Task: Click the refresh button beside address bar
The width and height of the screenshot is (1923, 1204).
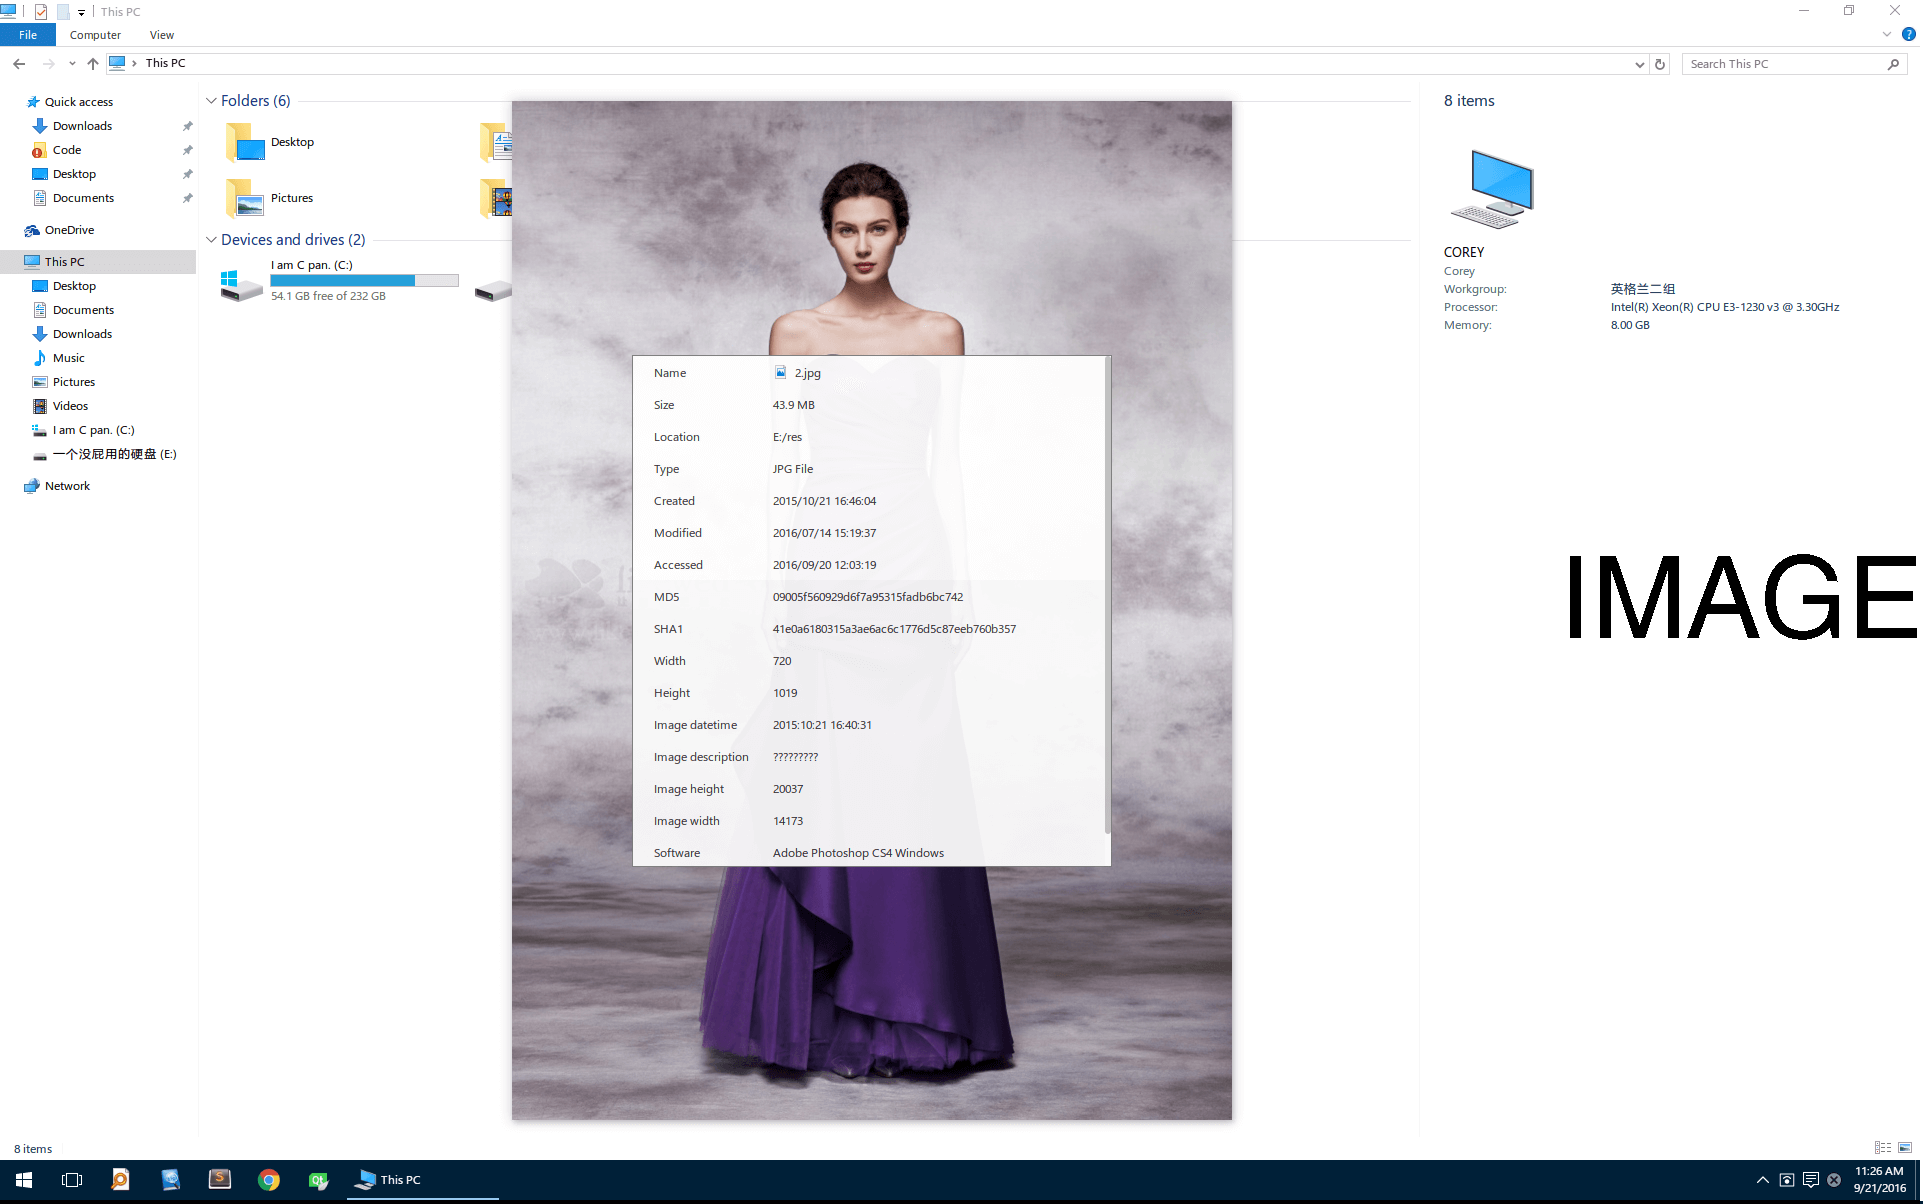Action: (x=1660, y=64)
